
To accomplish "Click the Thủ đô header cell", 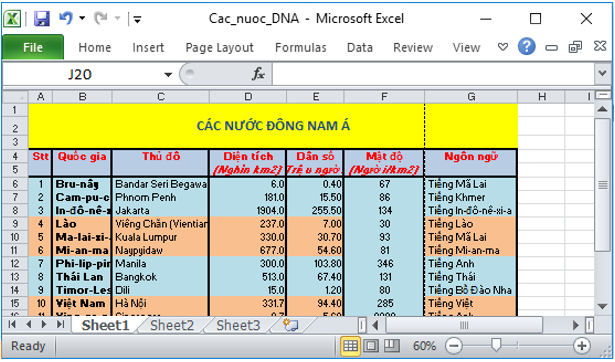I will tap(161, 163).
